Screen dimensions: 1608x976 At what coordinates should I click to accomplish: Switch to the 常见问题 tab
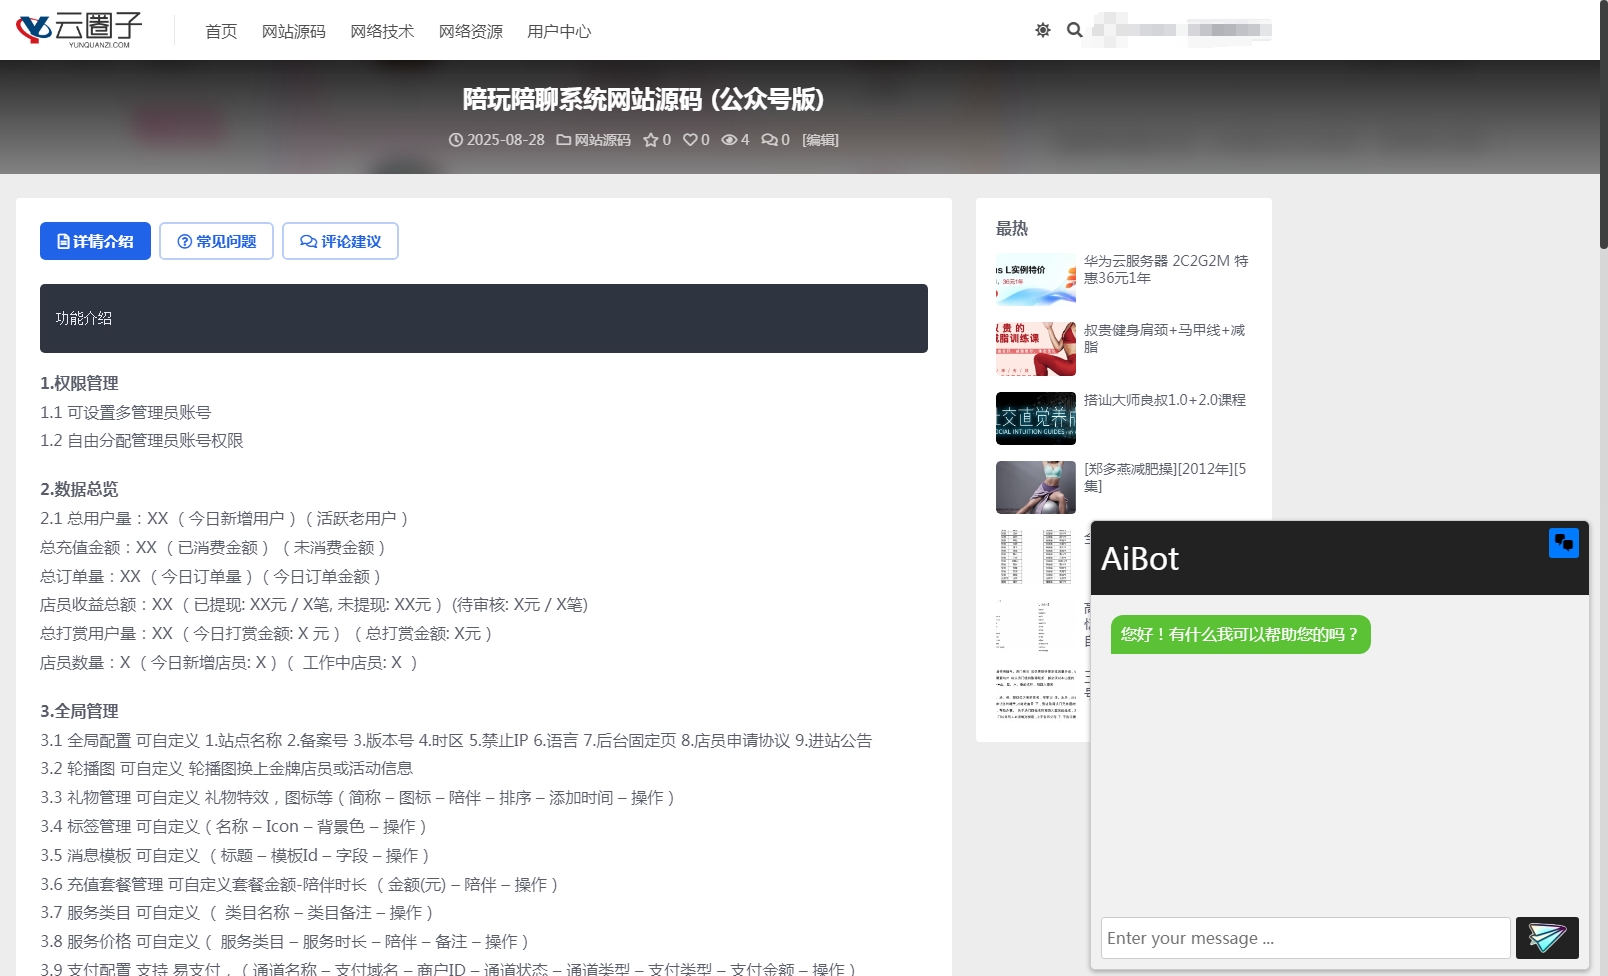point(216,241)
